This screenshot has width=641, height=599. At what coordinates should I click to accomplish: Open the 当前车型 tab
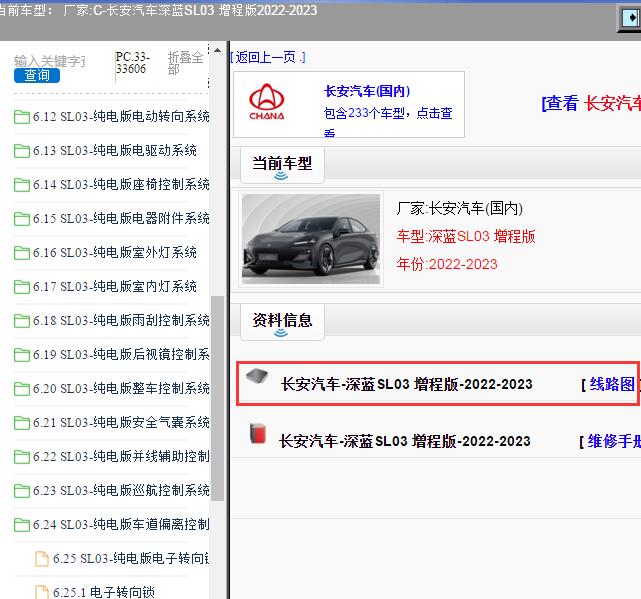pos(282,165)
